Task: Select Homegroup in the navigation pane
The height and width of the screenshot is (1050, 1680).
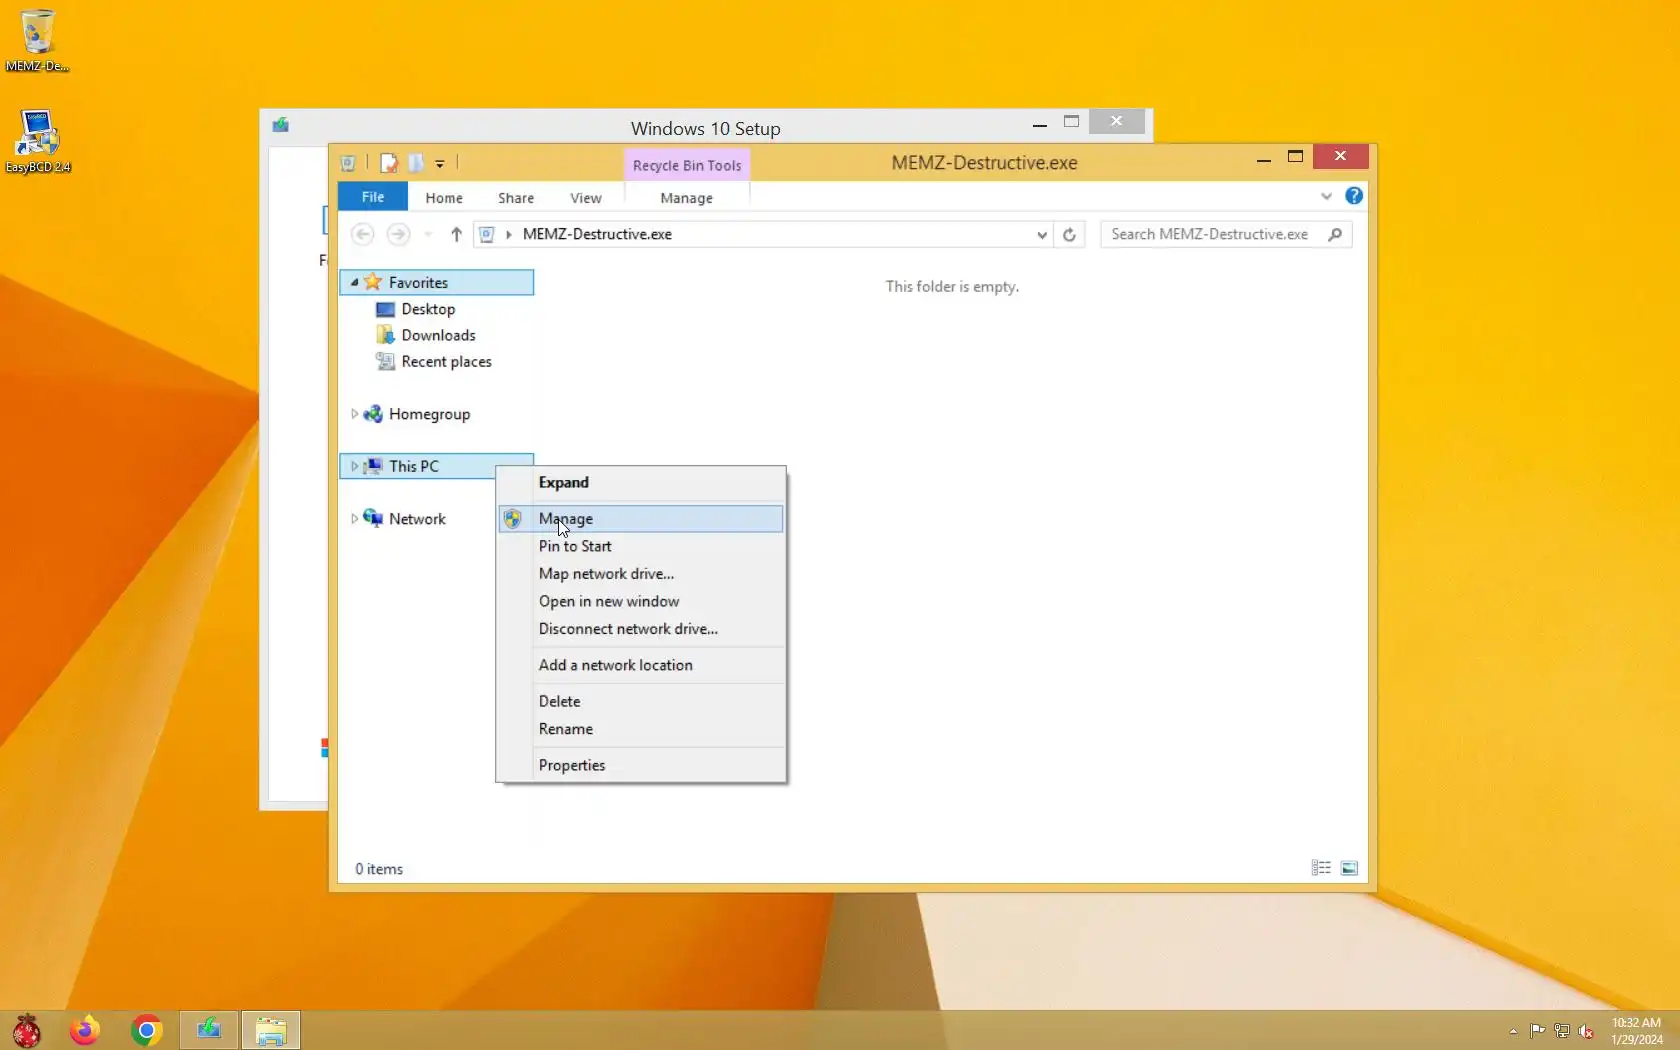Action: [429, 414]
